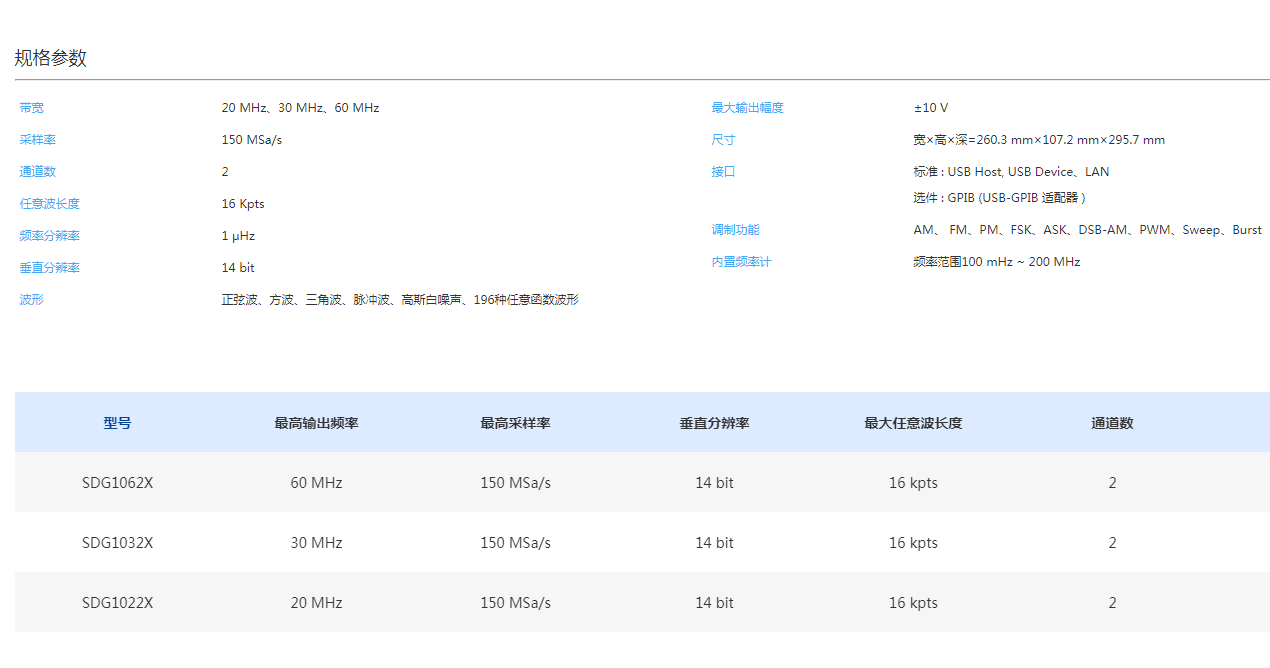The height and width of the screenshot is (668, 1270).
Task: Click the SDG1032X model name
Action: pyautogui.click(x=119, y=542)
